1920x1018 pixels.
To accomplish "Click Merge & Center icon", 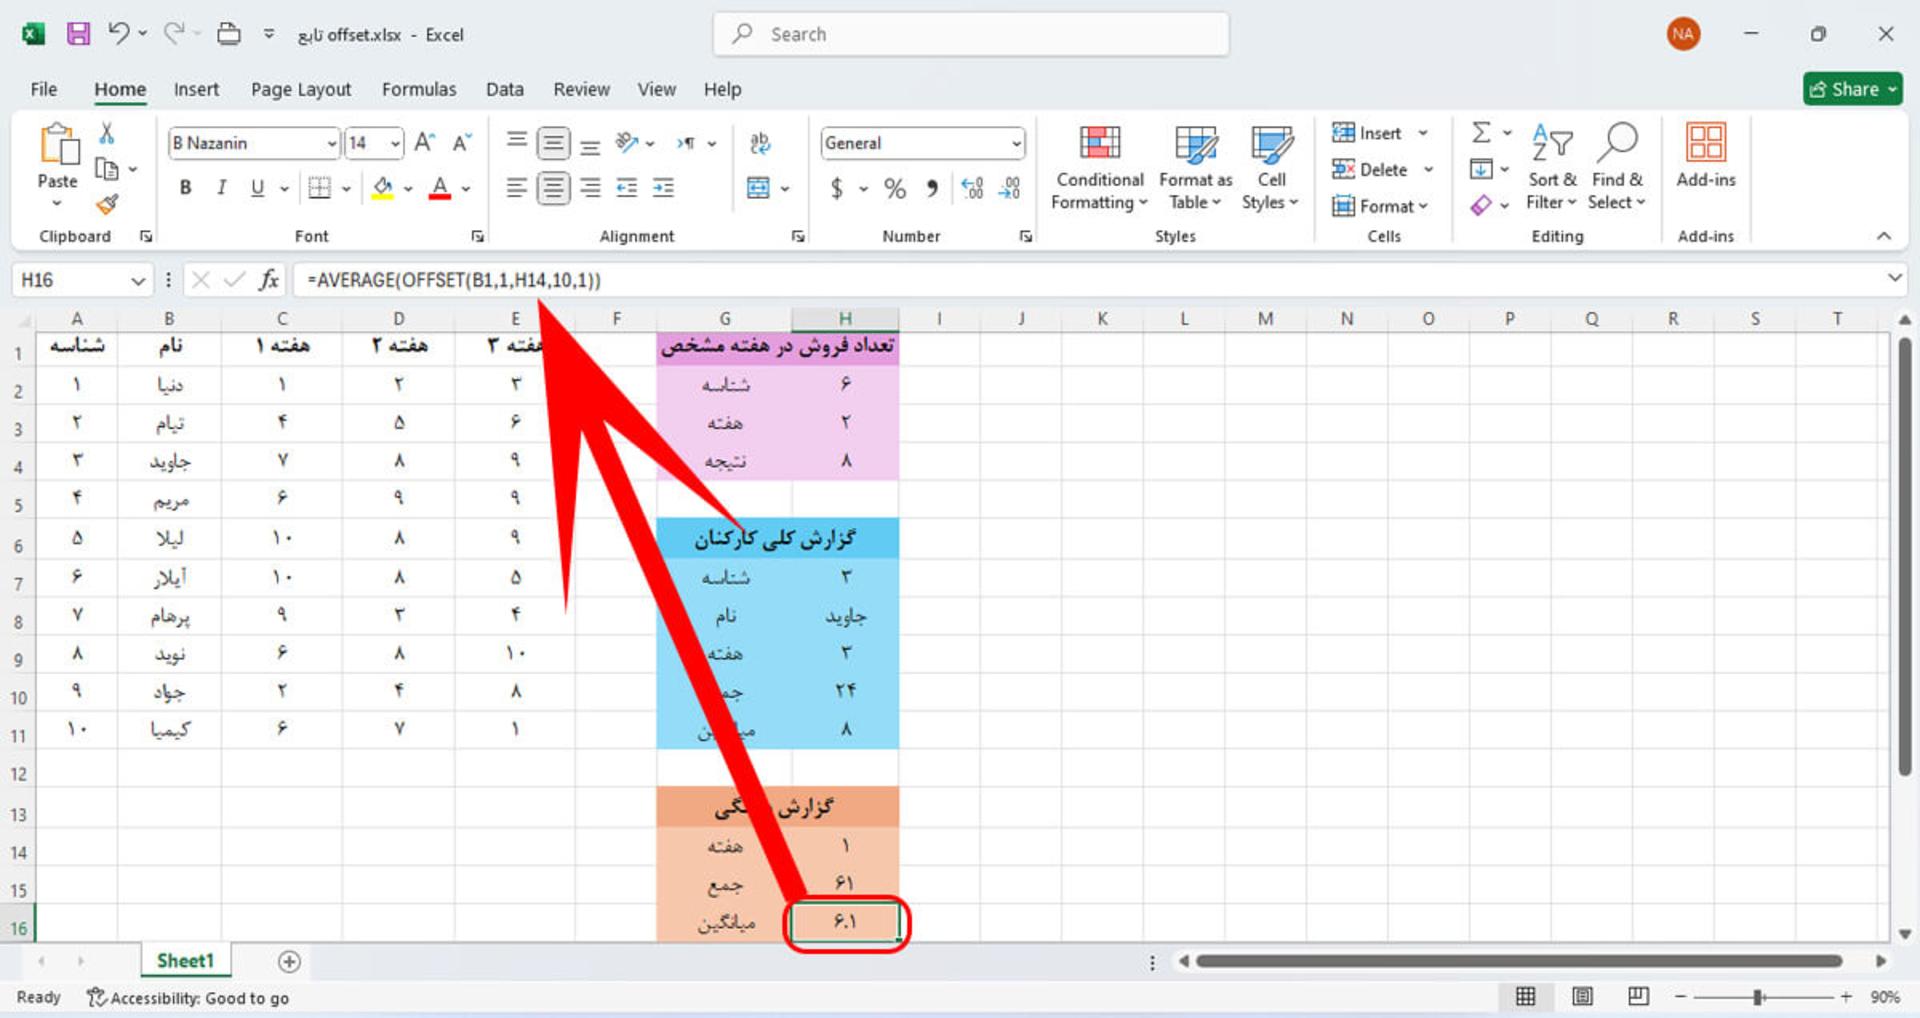I will click(759, 188).
